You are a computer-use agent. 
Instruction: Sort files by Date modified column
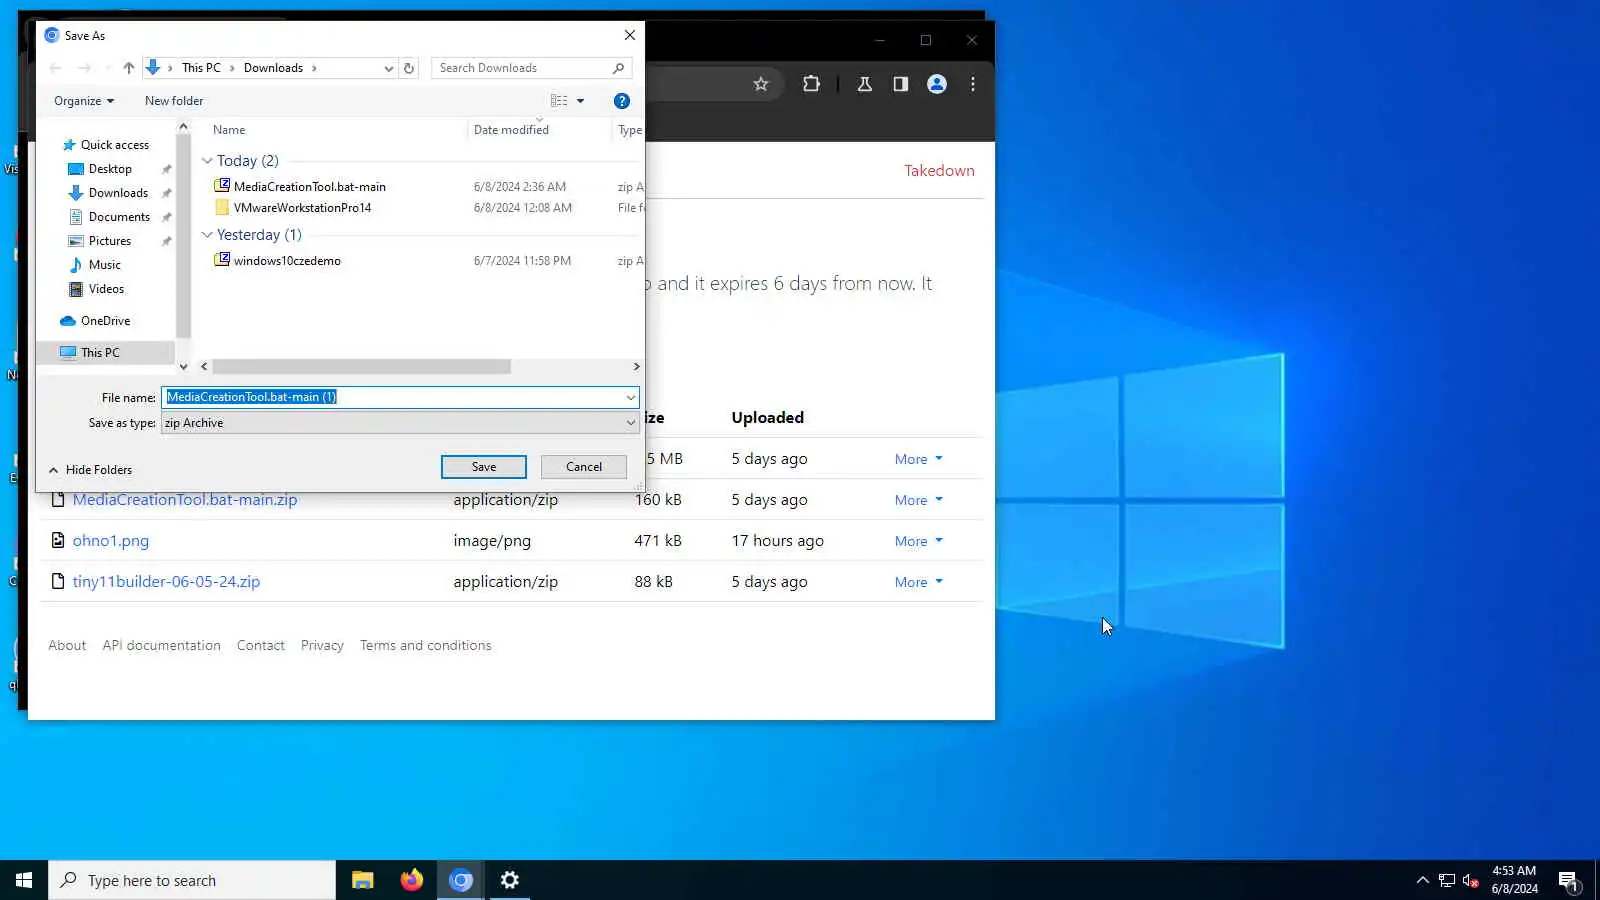coord(511,130)
